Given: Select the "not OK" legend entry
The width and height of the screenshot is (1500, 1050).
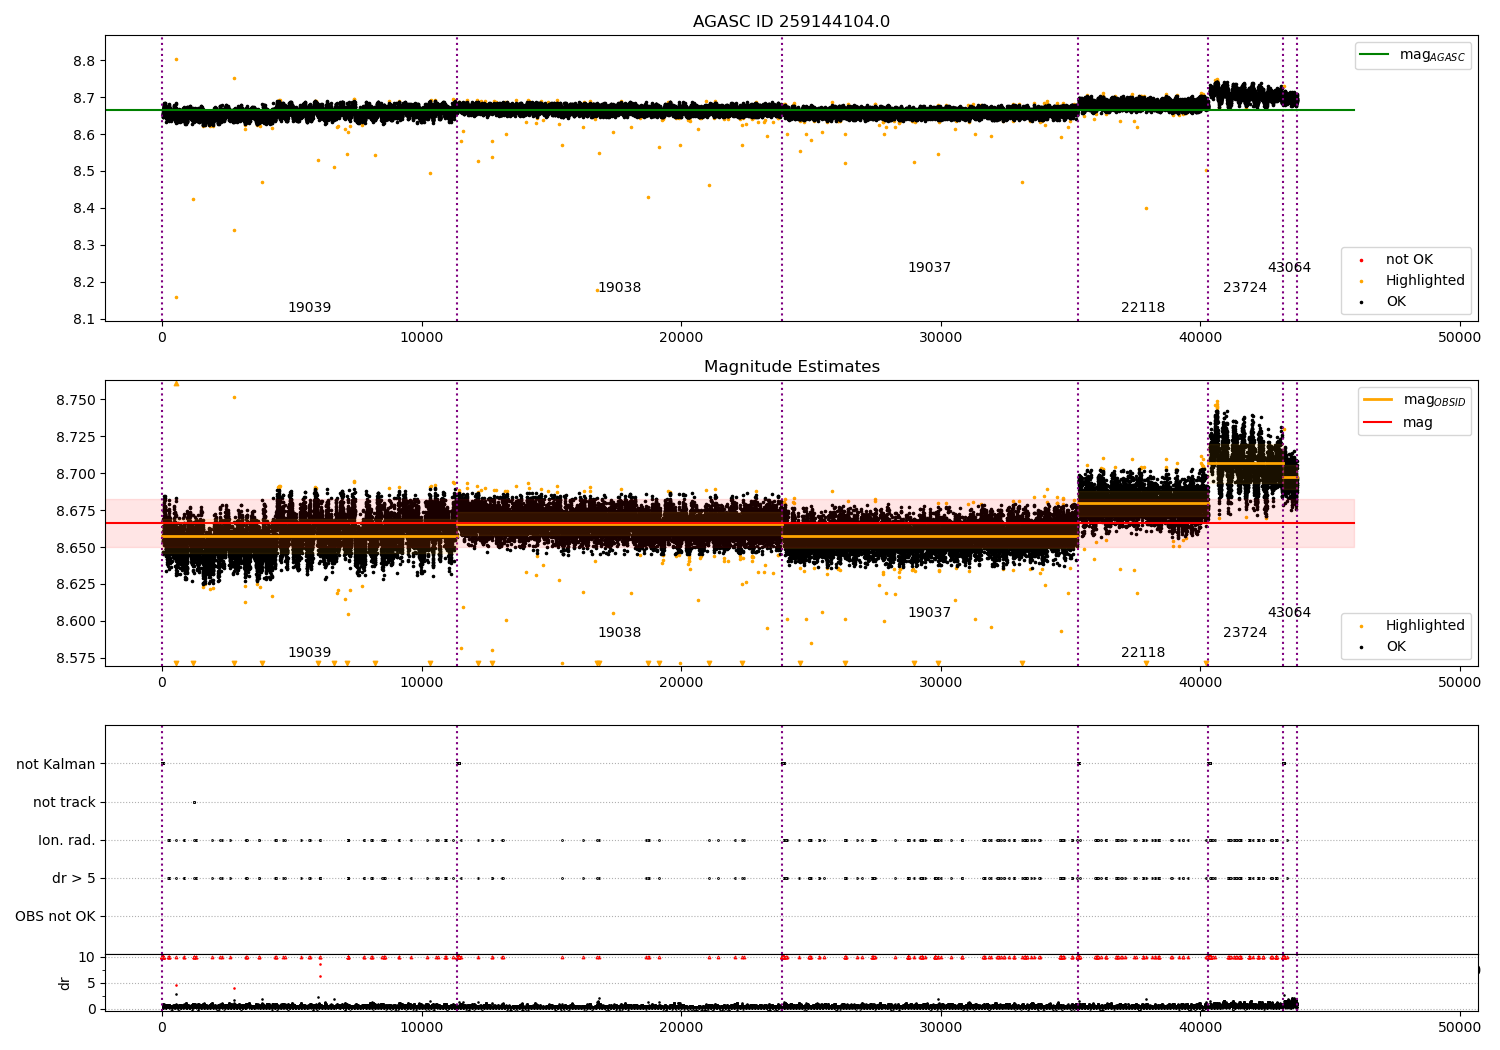Looking at the screenshot, I should pyautogui.click(x=1409, y=260).
